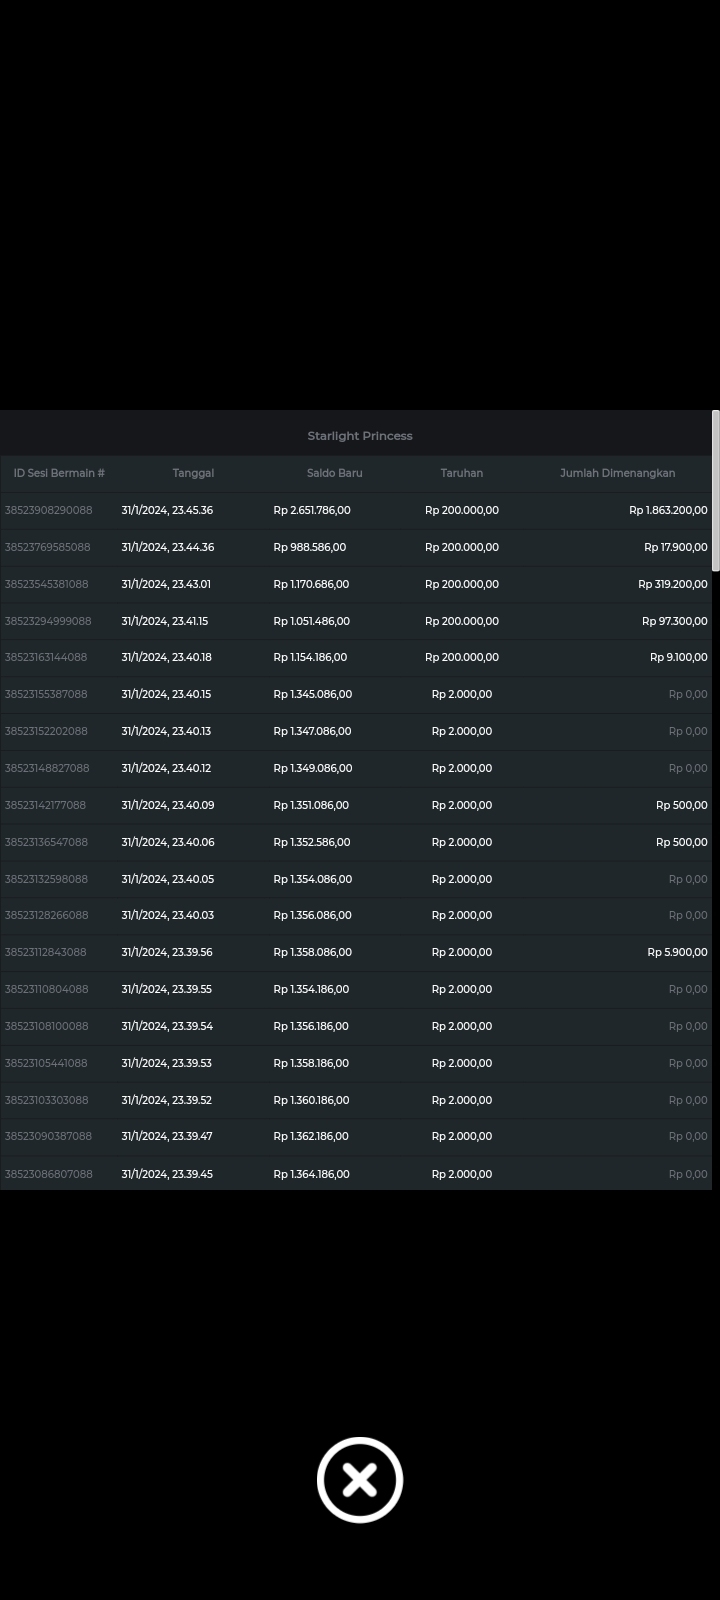Image resolution: width=720 pixels, height=1600 pixels.
Task: Click the Rp 1.863.200,00 winning amount
Action: click(x=667, y=510)
